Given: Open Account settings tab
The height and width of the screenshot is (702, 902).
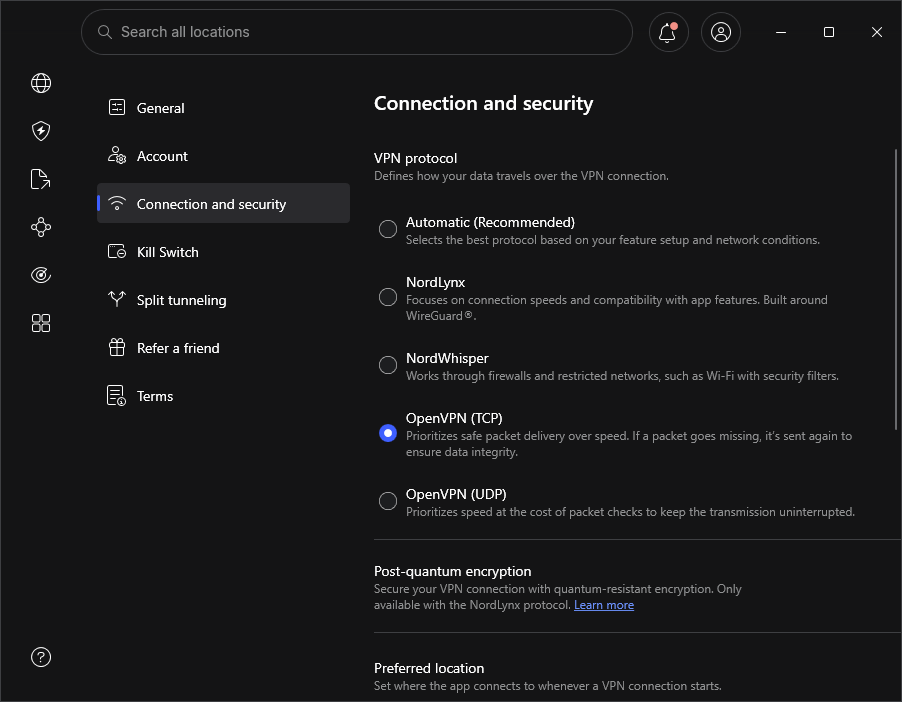Looking at the screenshot, I should pos(223,156).
